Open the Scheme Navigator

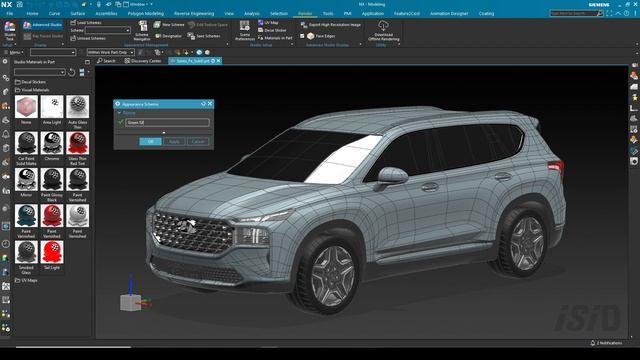pyautogui.click(x=142, y=31)
